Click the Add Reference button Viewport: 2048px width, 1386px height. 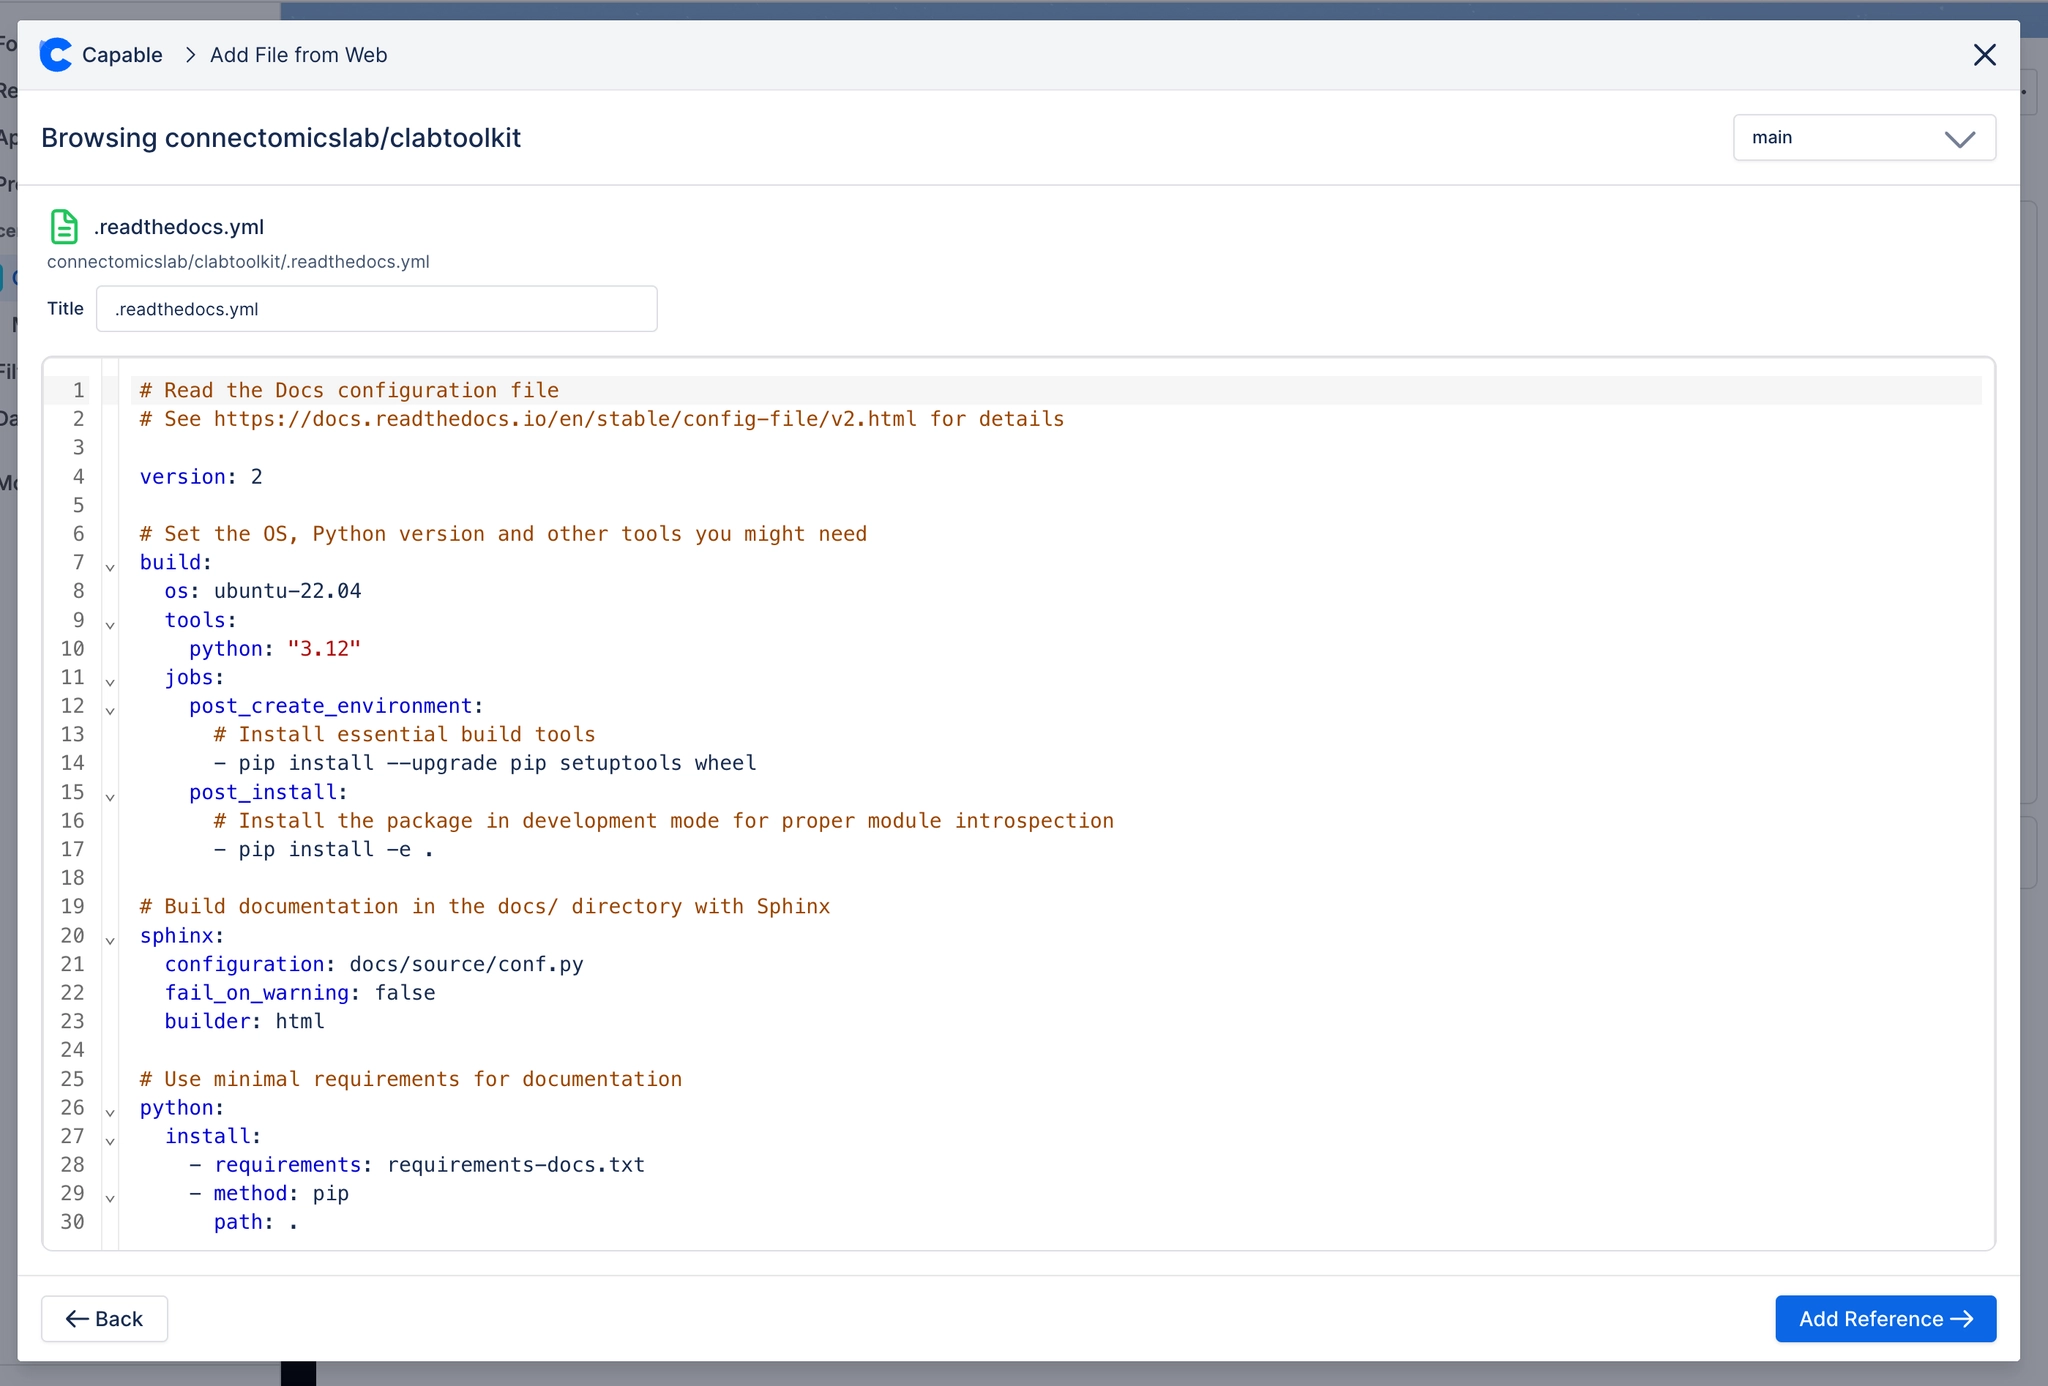(x=1885, y=1319)
